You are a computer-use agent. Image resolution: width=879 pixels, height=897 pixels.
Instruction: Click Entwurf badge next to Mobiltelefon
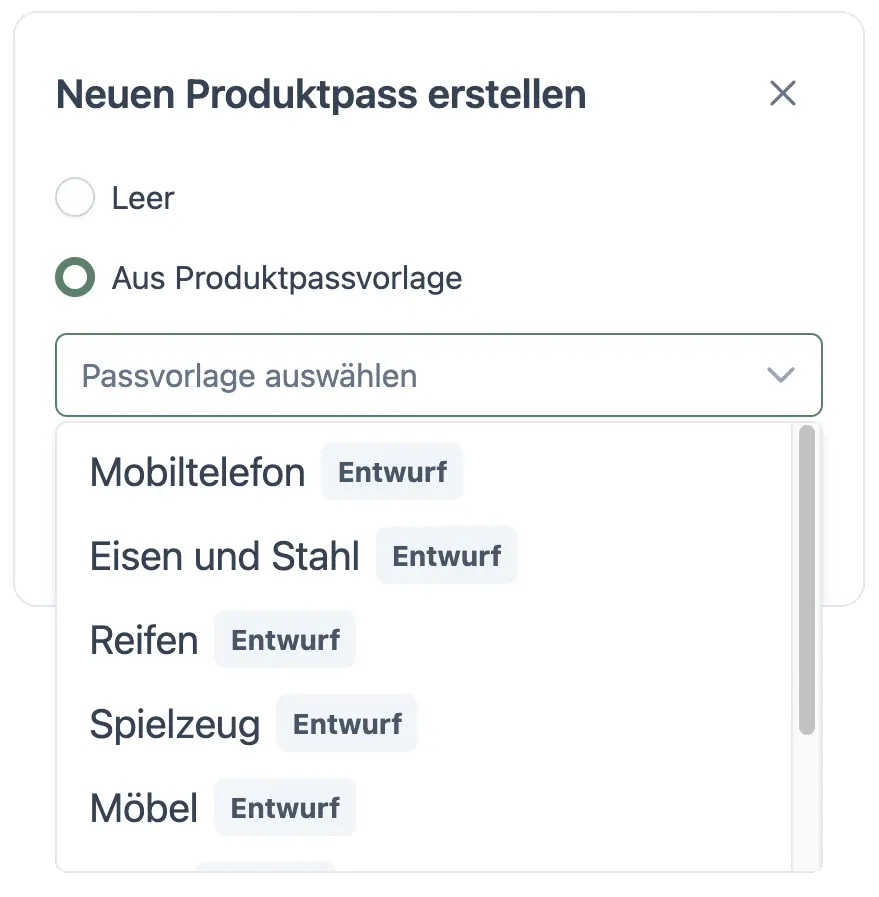pos(392,472)
